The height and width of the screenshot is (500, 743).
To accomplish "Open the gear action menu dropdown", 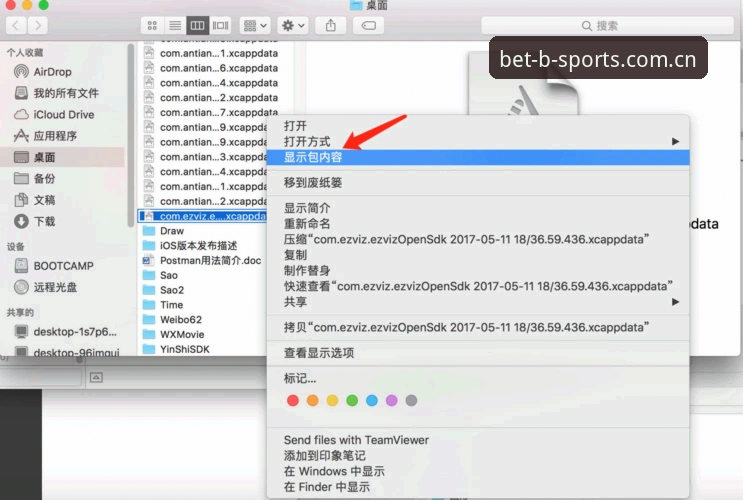I will tap(293, 26).
